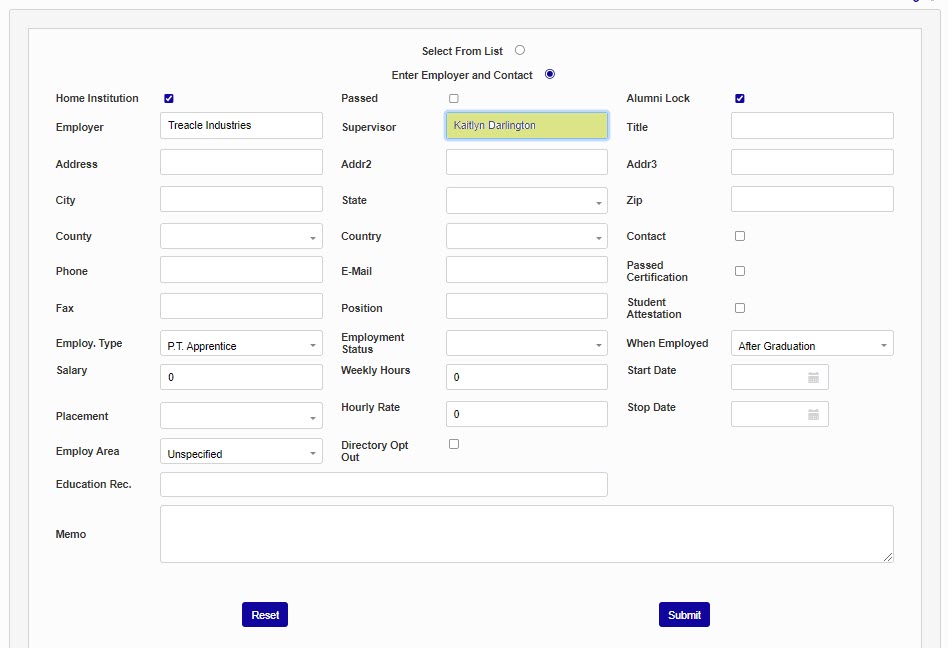Click into the Memo text area
948x648 pixels.
(526, 534)
